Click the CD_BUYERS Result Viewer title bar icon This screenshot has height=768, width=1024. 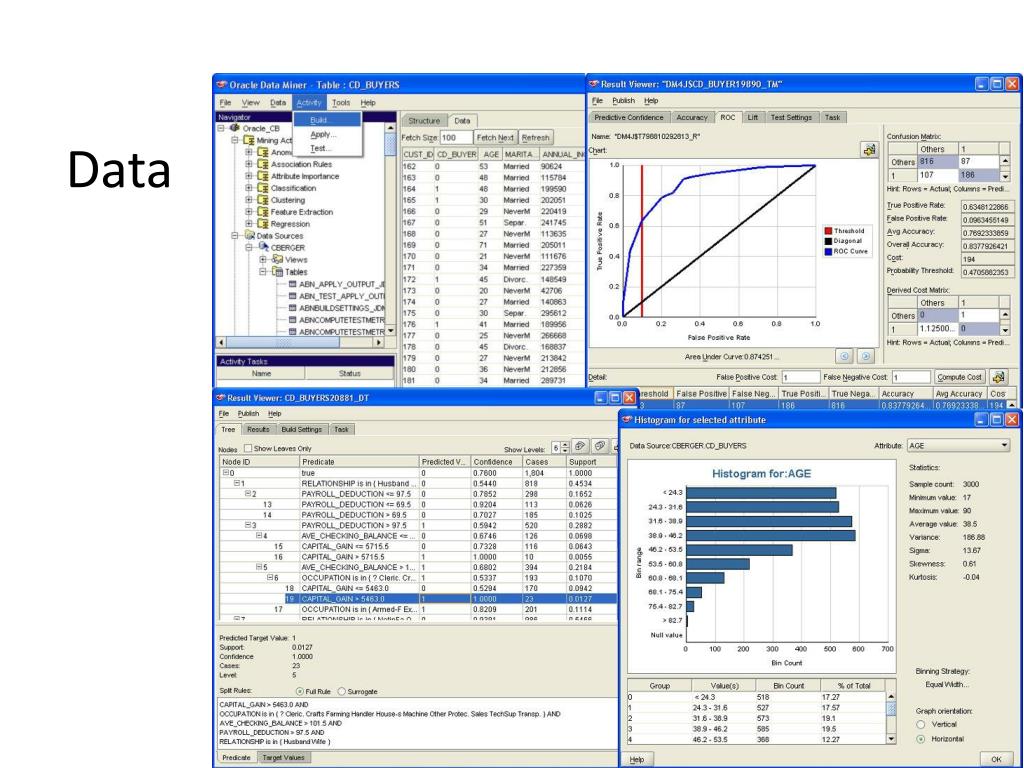click(221, 397)
